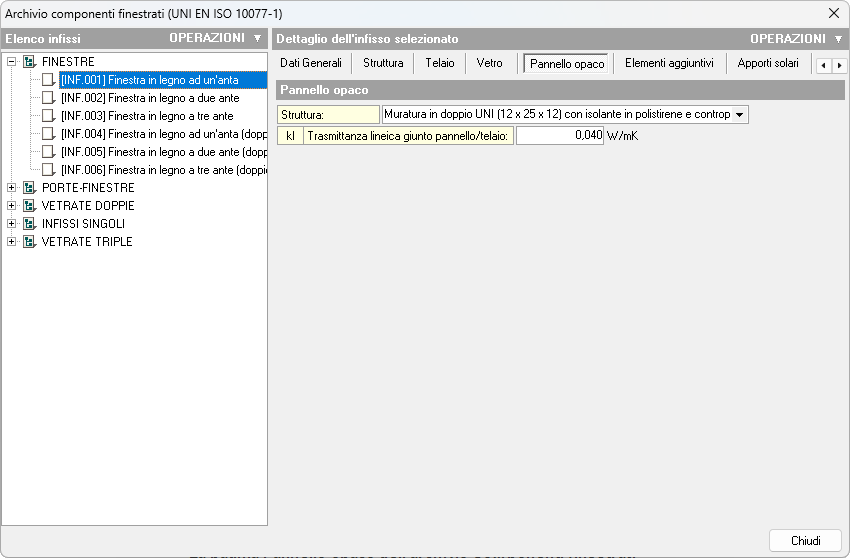The image size is (850, 558).
Task: Collapse the FINESTRE tree node
Action: tap(11, 62)
